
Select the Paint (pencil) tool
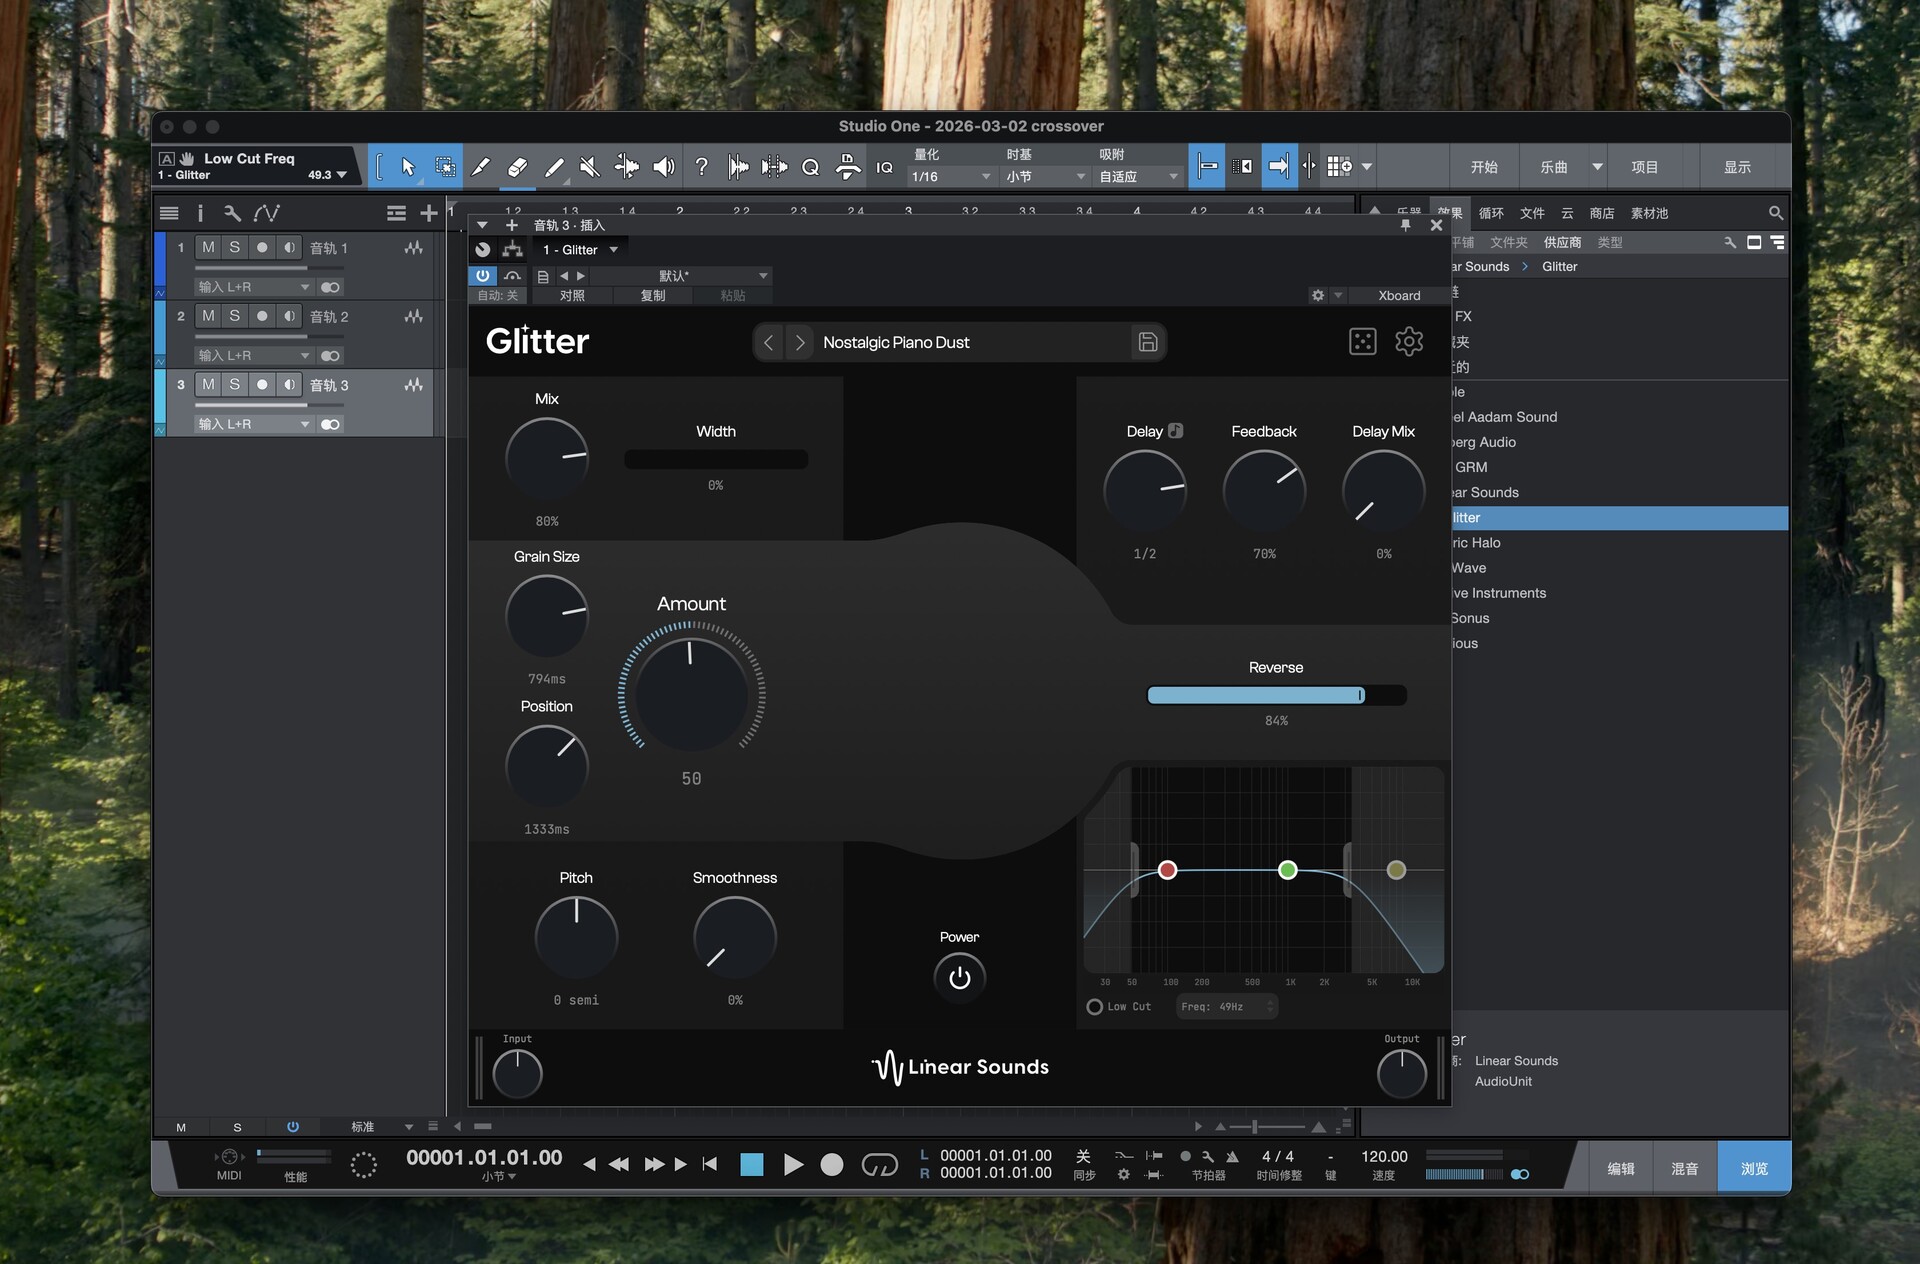(x=554, y=167)
